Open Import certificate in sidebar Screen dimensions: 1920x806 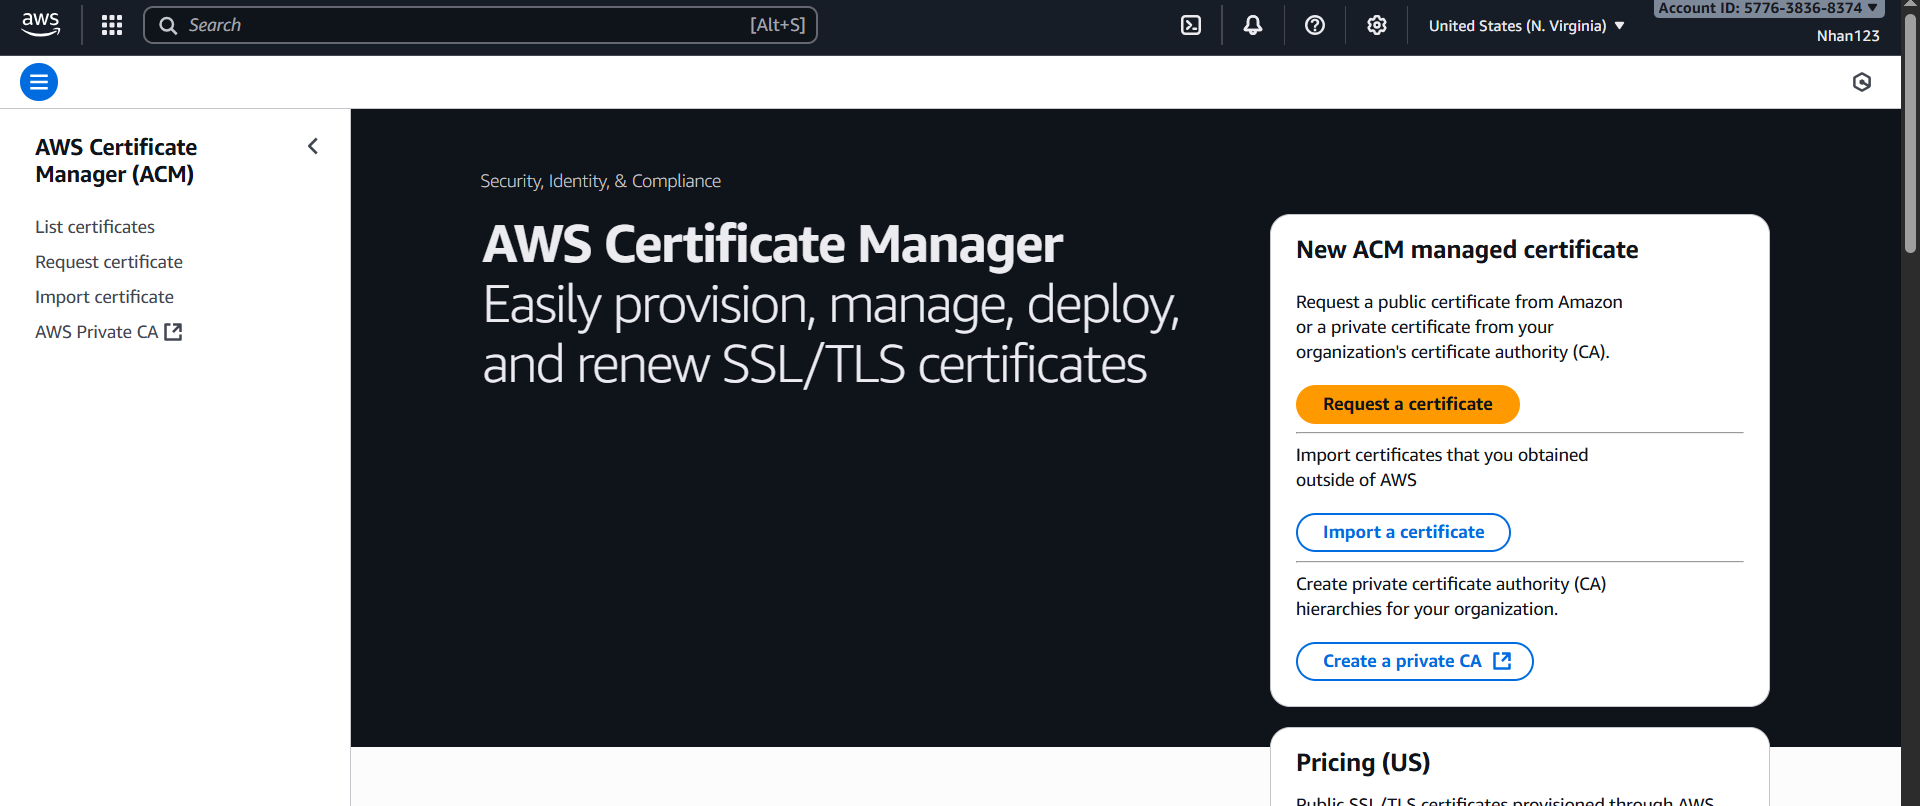(104, 297)
